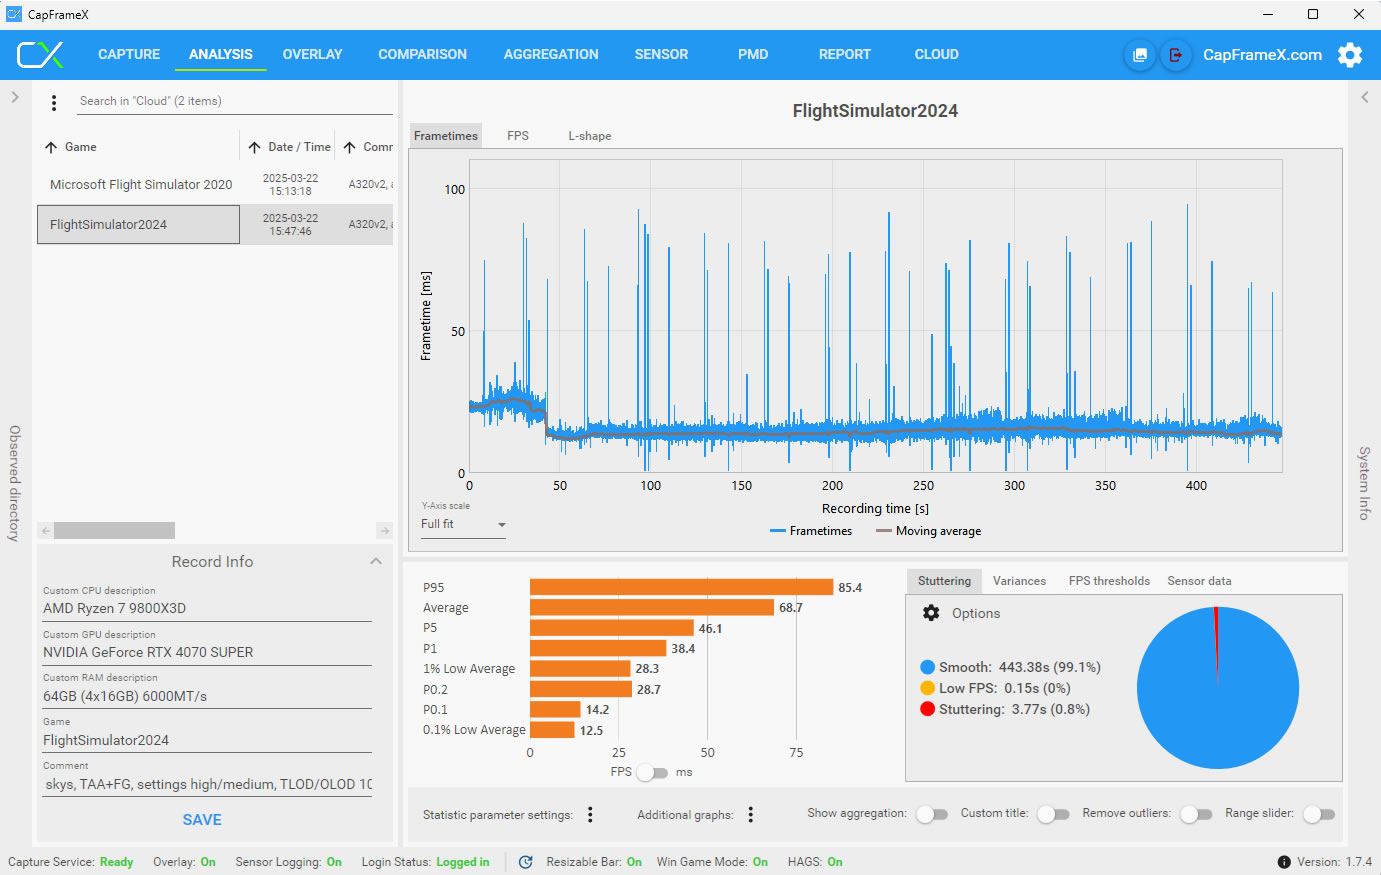The height and width of the screenshot is (875, 1381).
Task: Open the settings gear in the header
Action: tap(1350, 55)
